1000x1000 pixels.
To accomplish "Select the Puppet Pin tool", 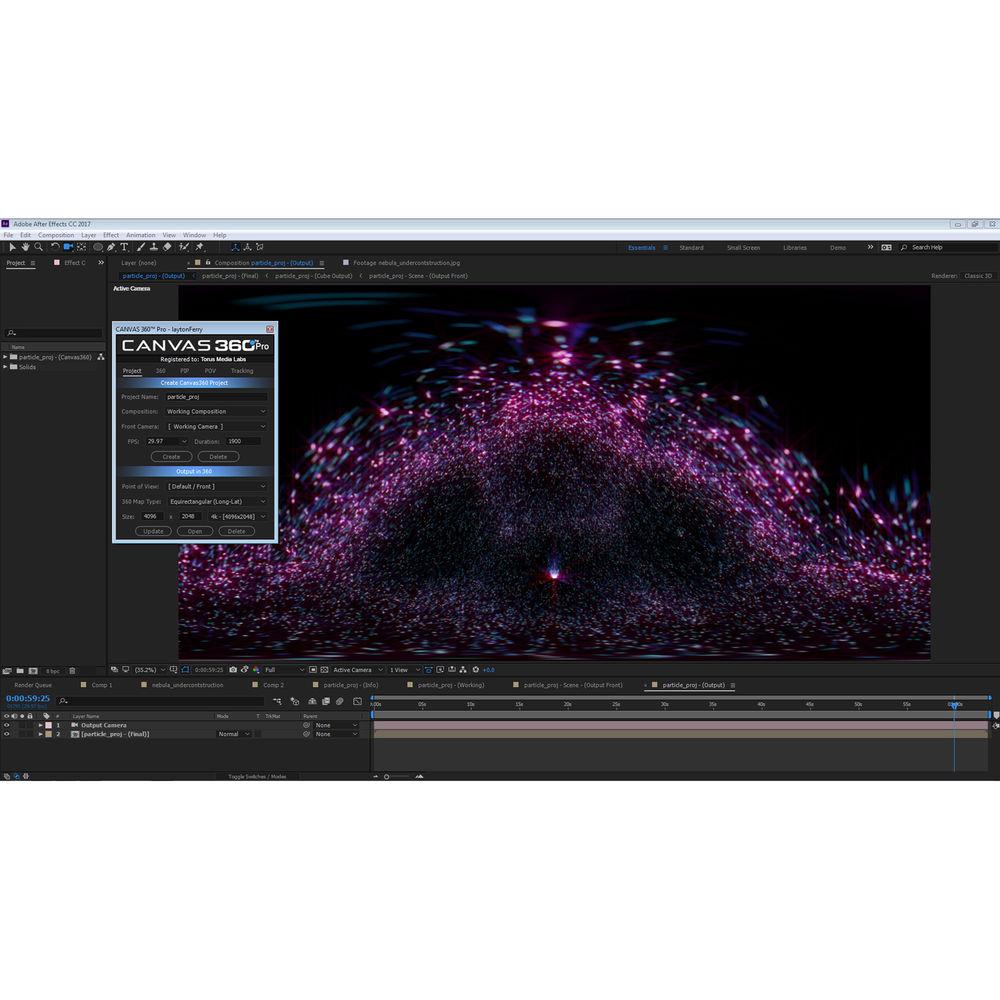I will (x=199, y=247).
